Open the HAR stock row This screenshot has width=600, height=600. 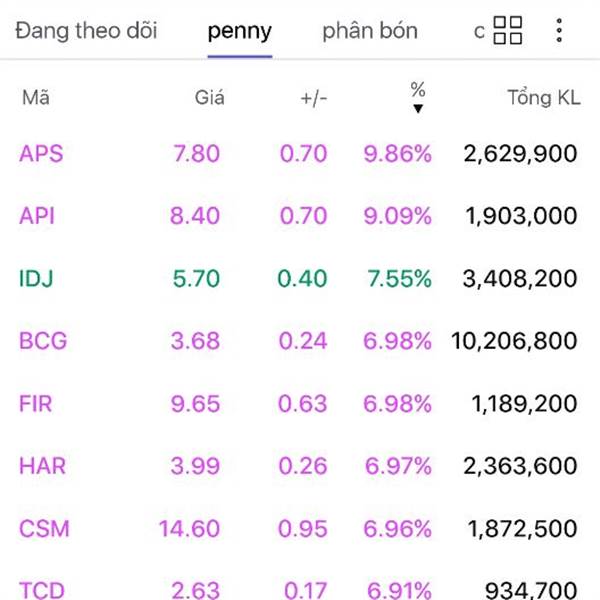tap(300, 466)
